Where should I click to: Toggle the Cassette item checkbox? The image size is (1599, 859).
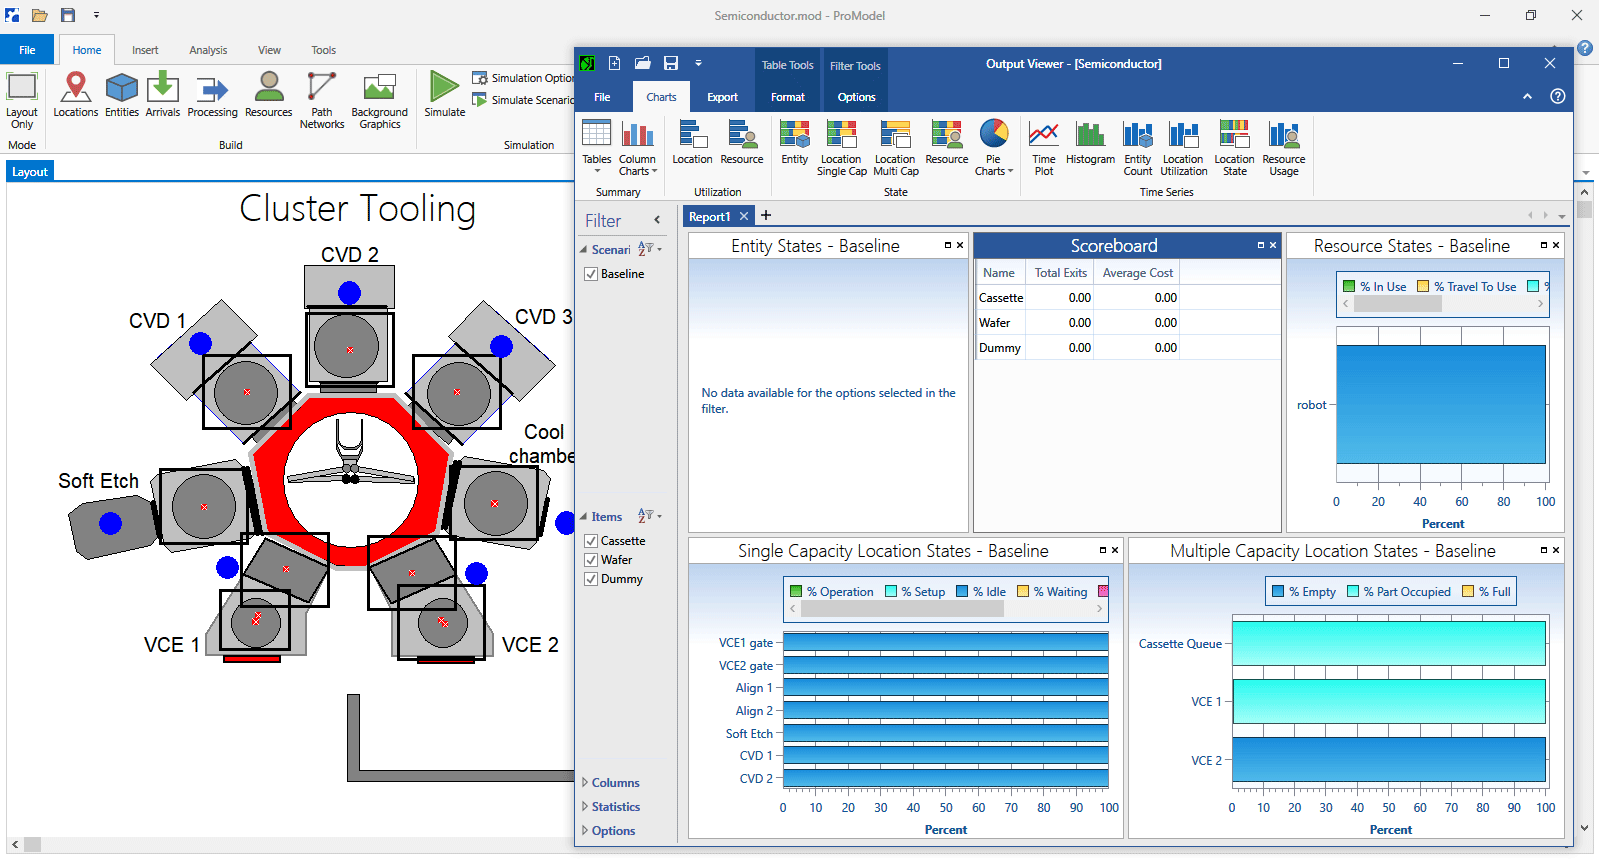[x=591, y=541]
